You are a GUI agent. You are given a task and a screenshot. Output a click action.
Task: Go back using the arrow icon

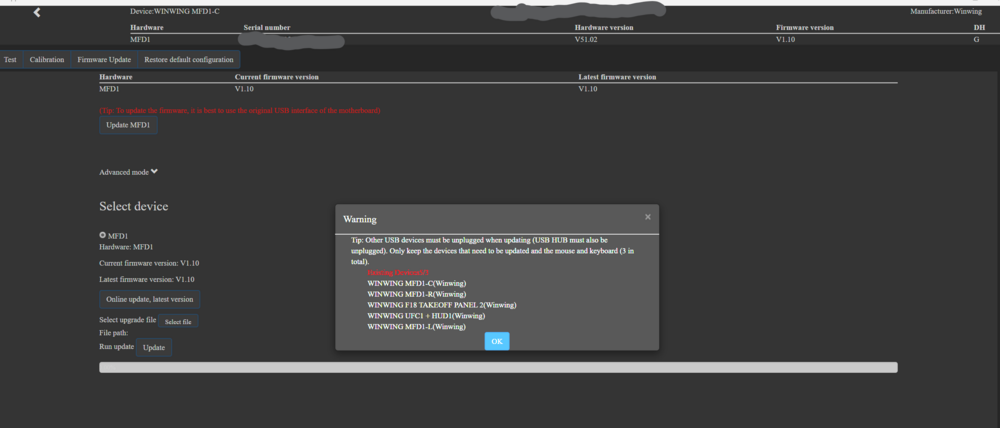coord(37,12)
